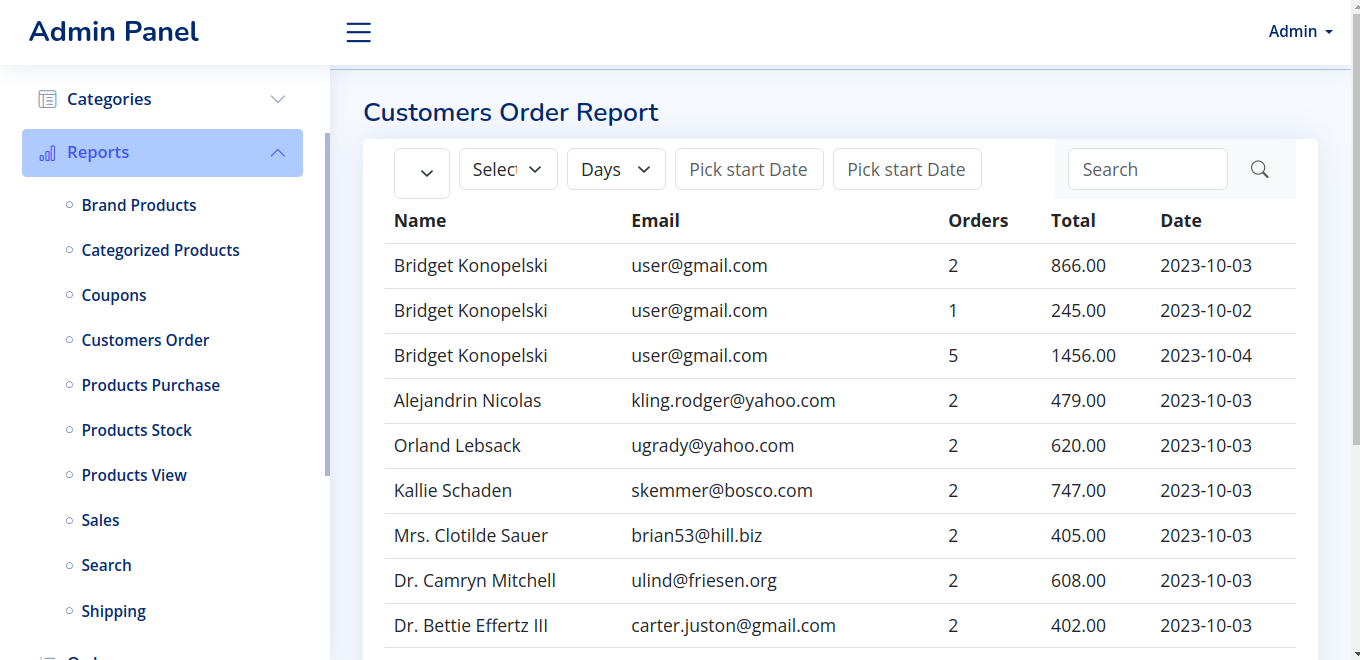The image size is (1360, 660).
Task: Click the bullet icon beside Customers Order
Action: click(68, 340)
